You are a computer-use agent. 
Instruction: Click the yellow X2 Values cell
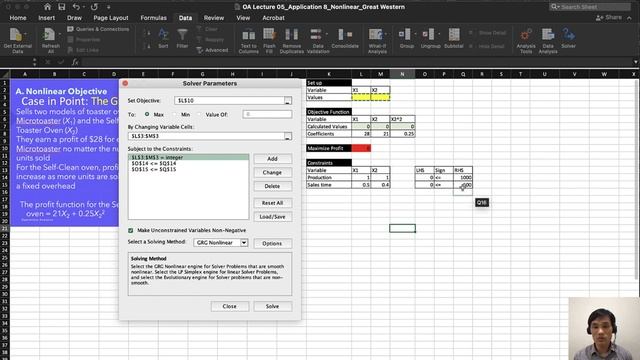tap(380, 98)
